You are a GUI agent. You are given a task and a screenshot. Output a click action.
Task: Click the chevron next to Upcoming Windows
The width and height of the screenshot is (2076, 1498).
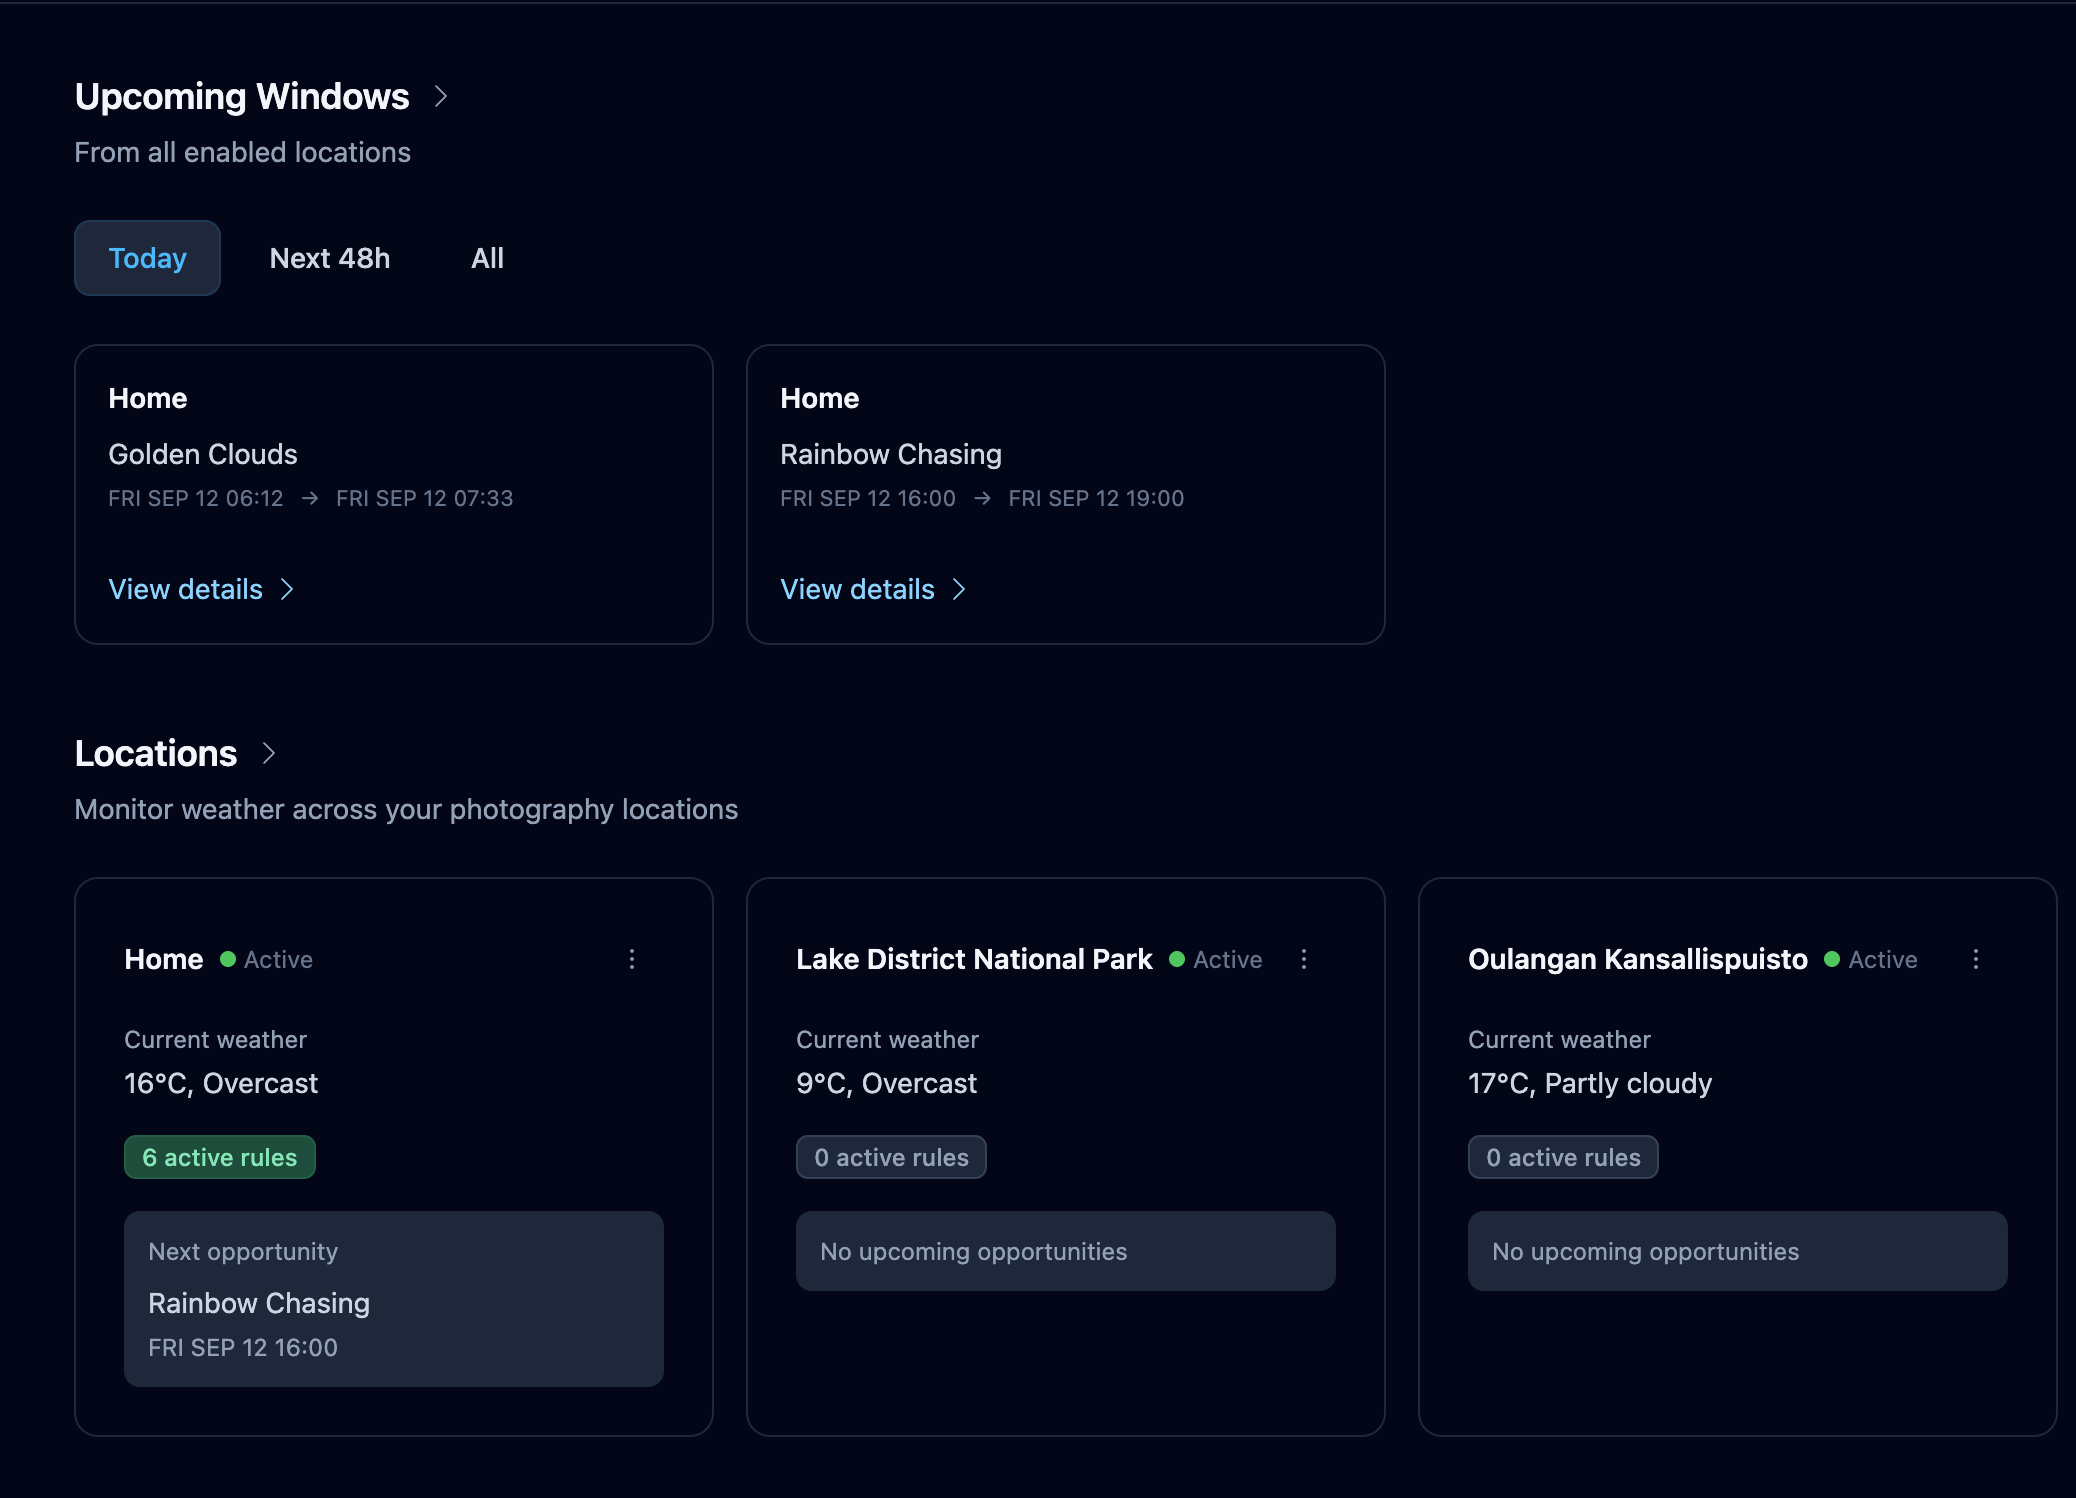click(441, 97)
